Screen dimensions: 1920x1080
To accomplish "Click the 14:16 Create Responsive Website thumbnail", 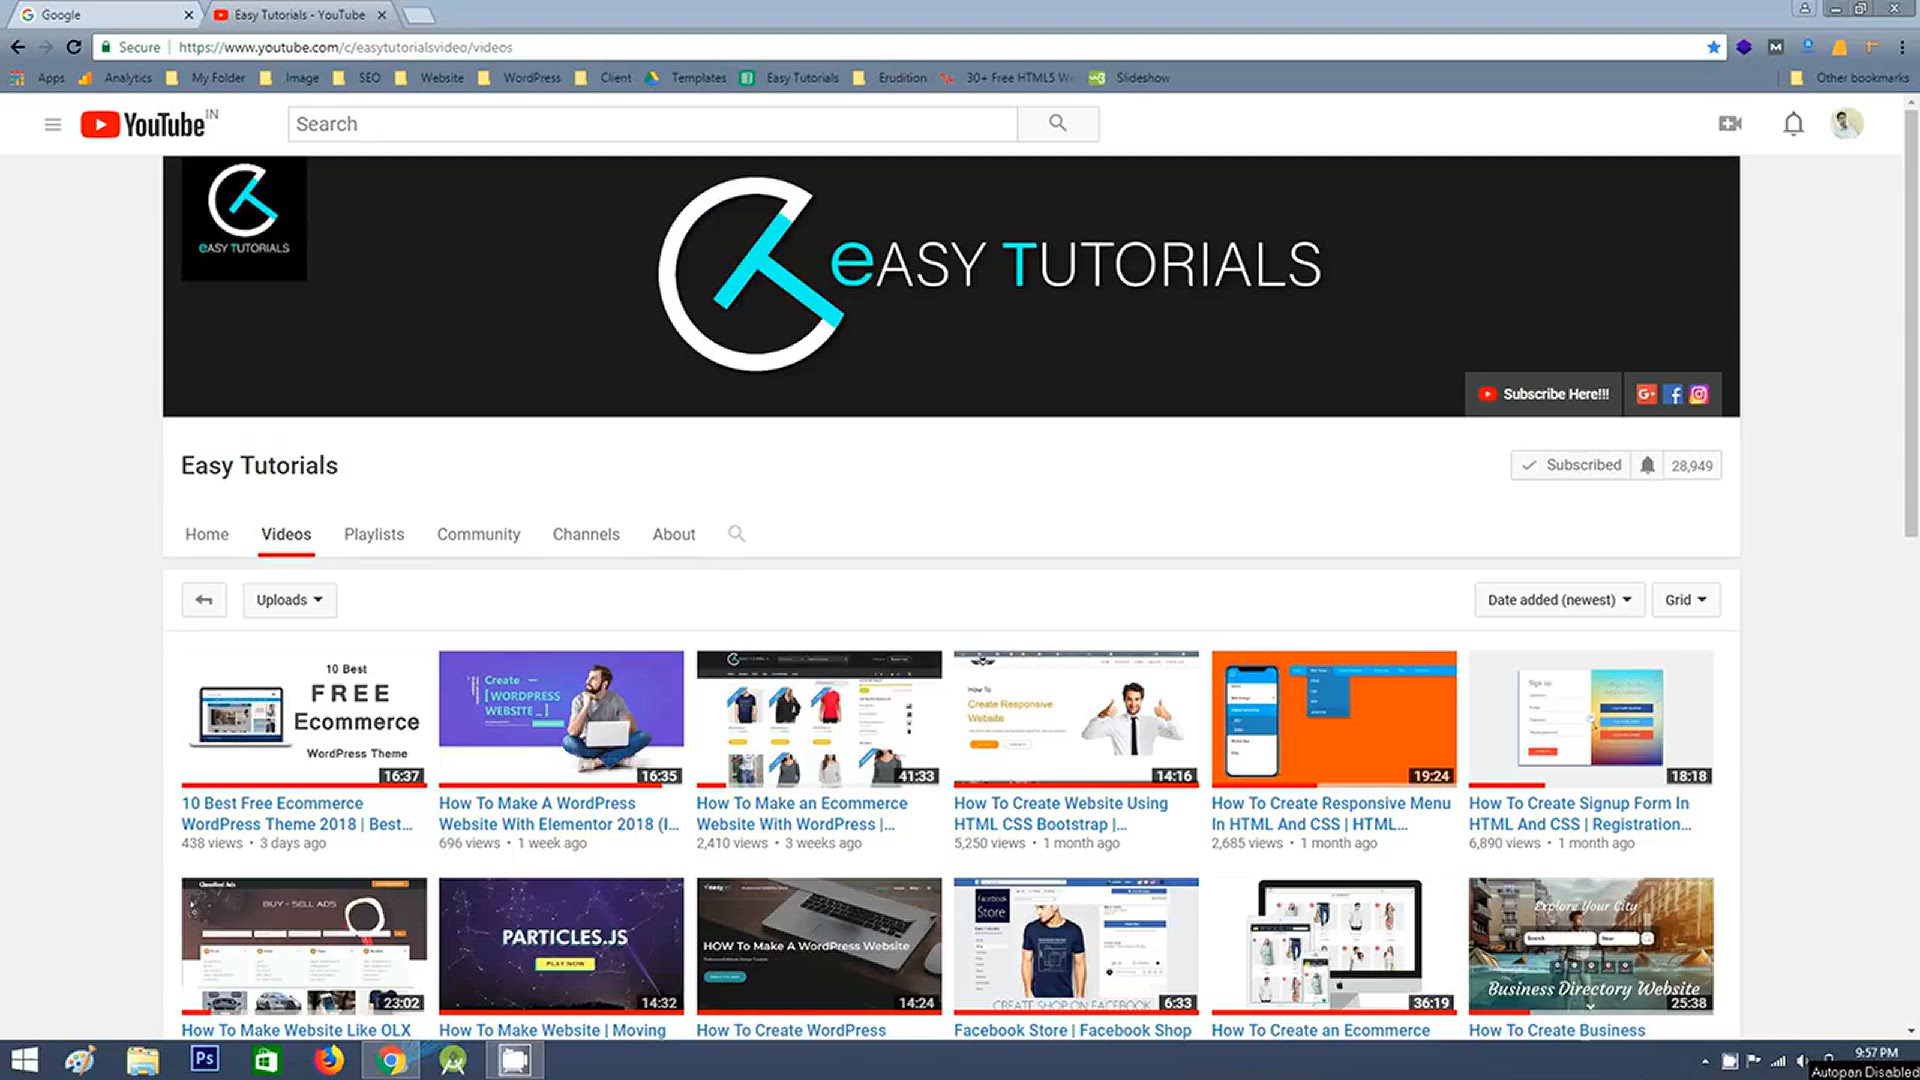I will 1076,718.
